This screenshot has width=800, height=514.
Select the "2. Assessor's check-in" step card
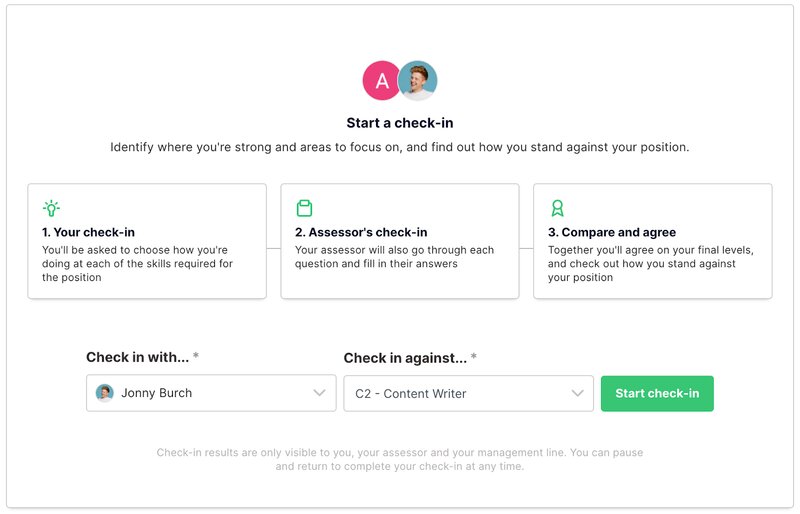[400, 241]
